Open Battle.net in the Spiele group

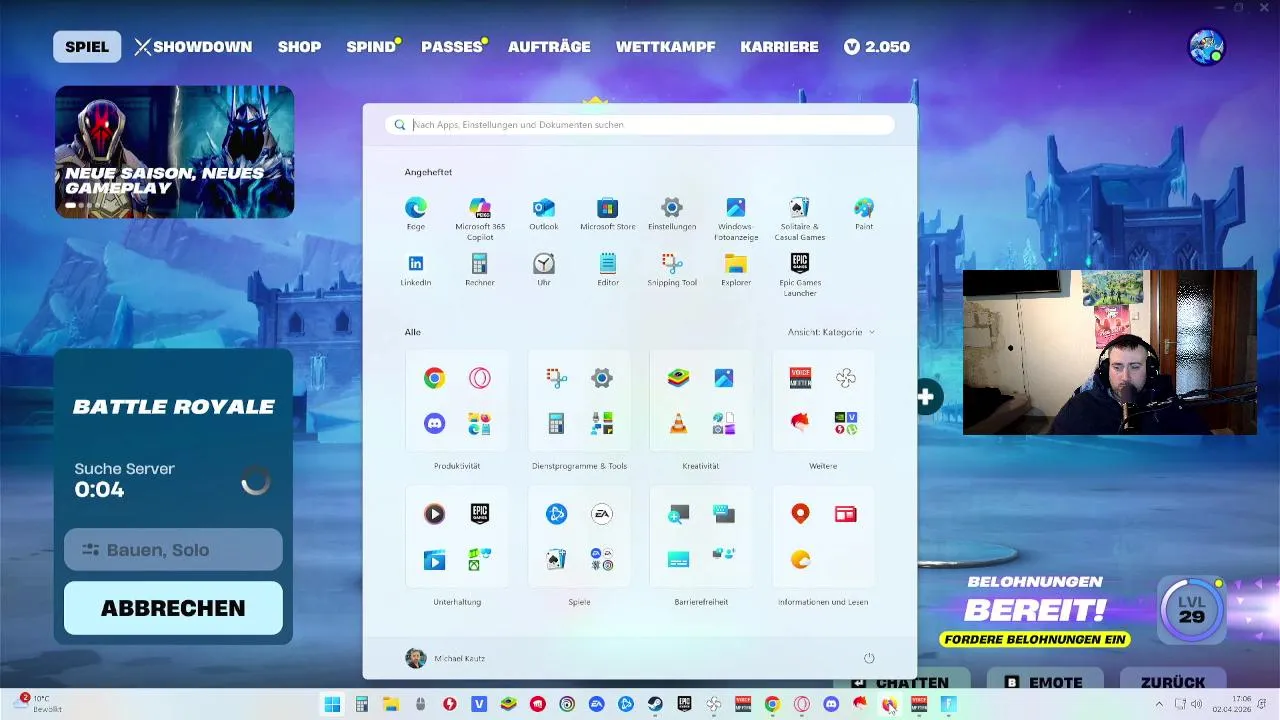coord(556,514)
